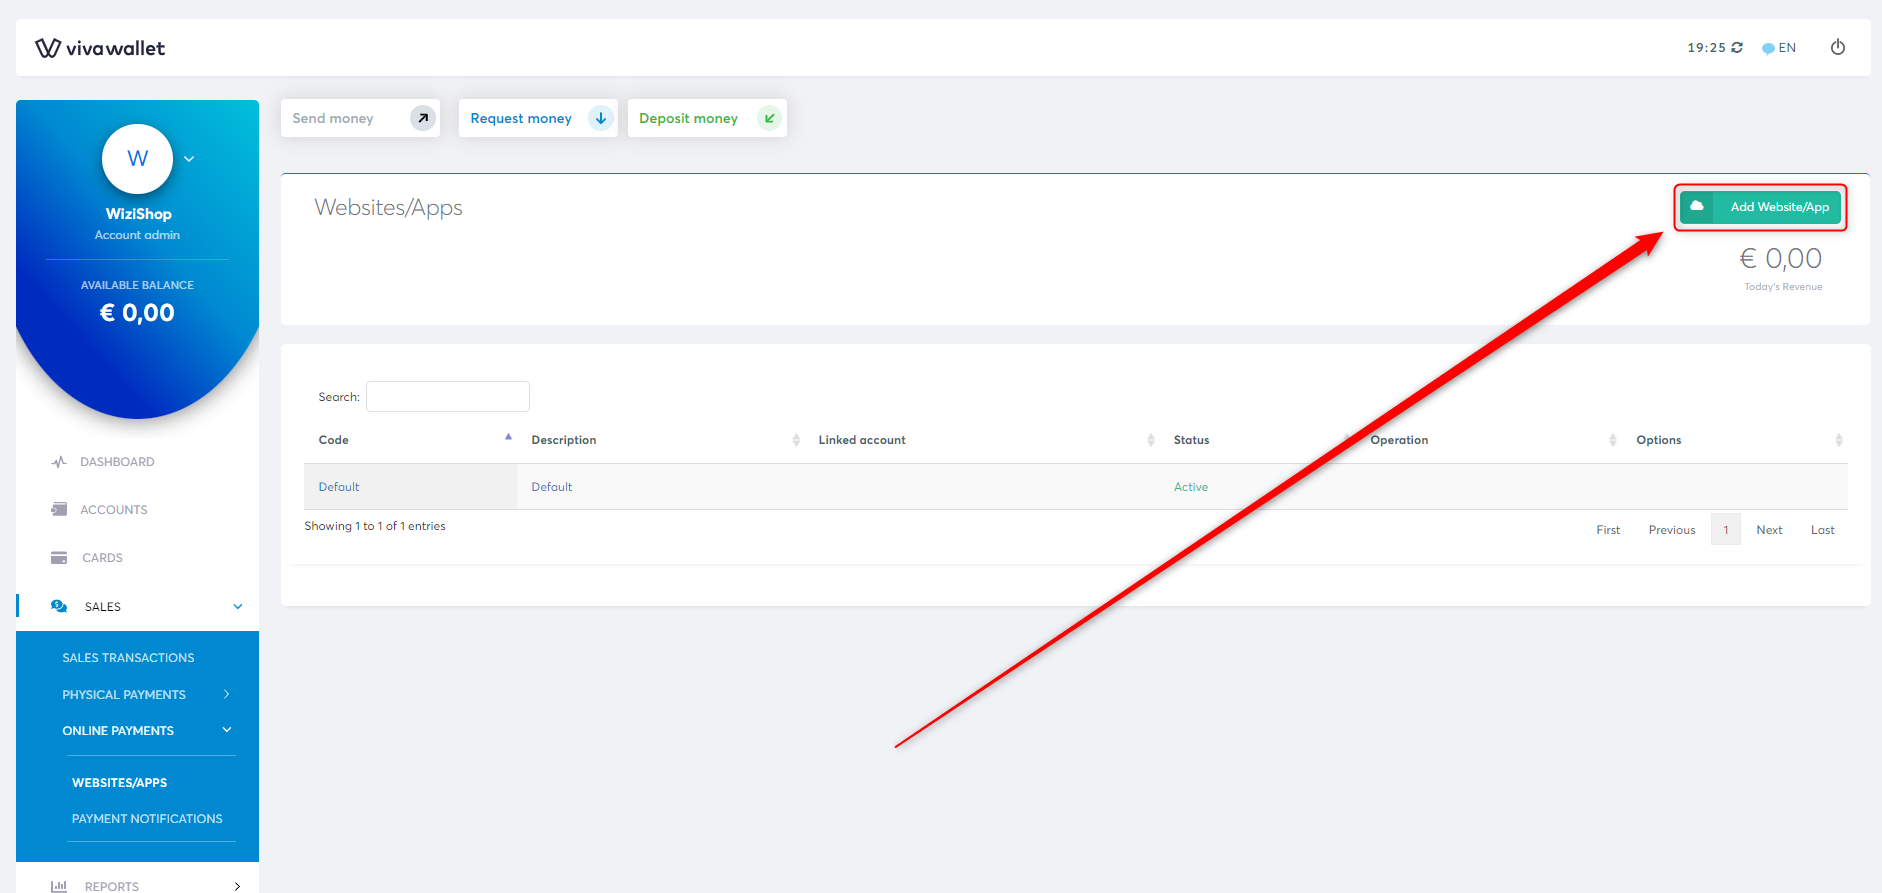
Task: Click the Sales chat icon
Action: [59, 606]
